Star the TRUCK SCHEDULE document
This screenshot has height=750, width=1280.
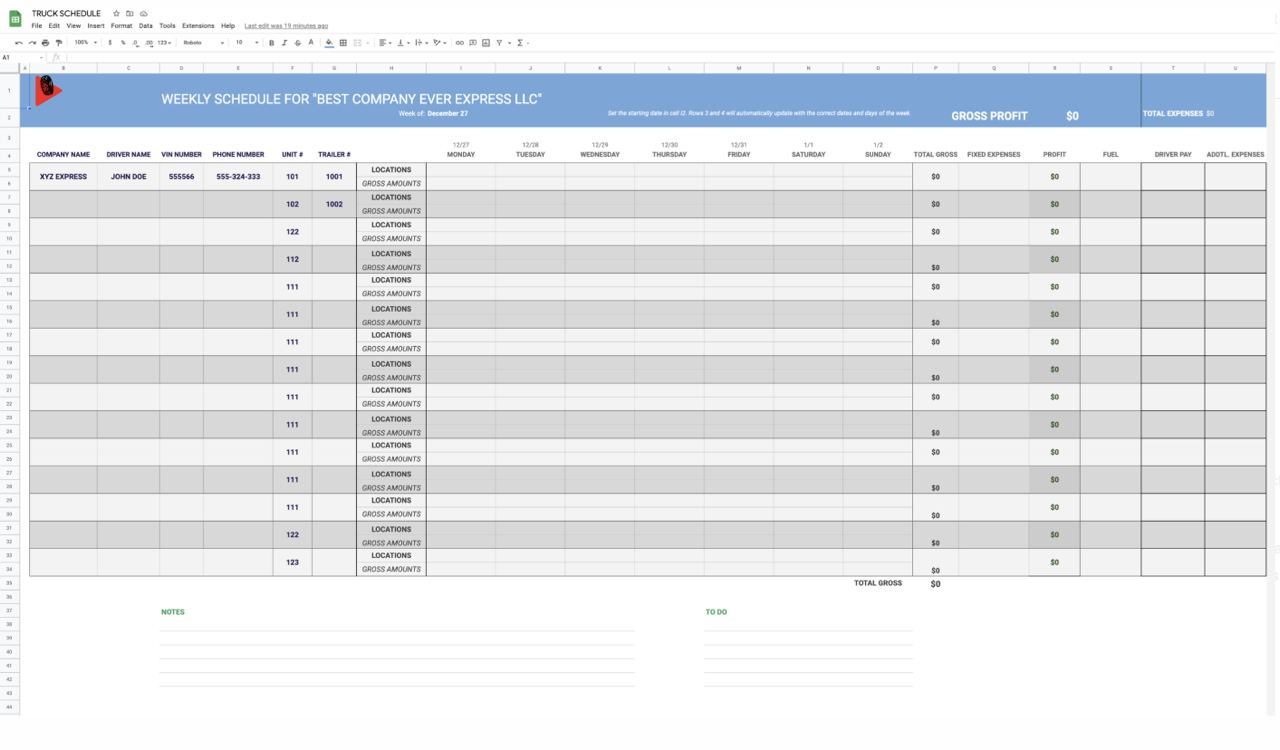[x=116, y=14]
